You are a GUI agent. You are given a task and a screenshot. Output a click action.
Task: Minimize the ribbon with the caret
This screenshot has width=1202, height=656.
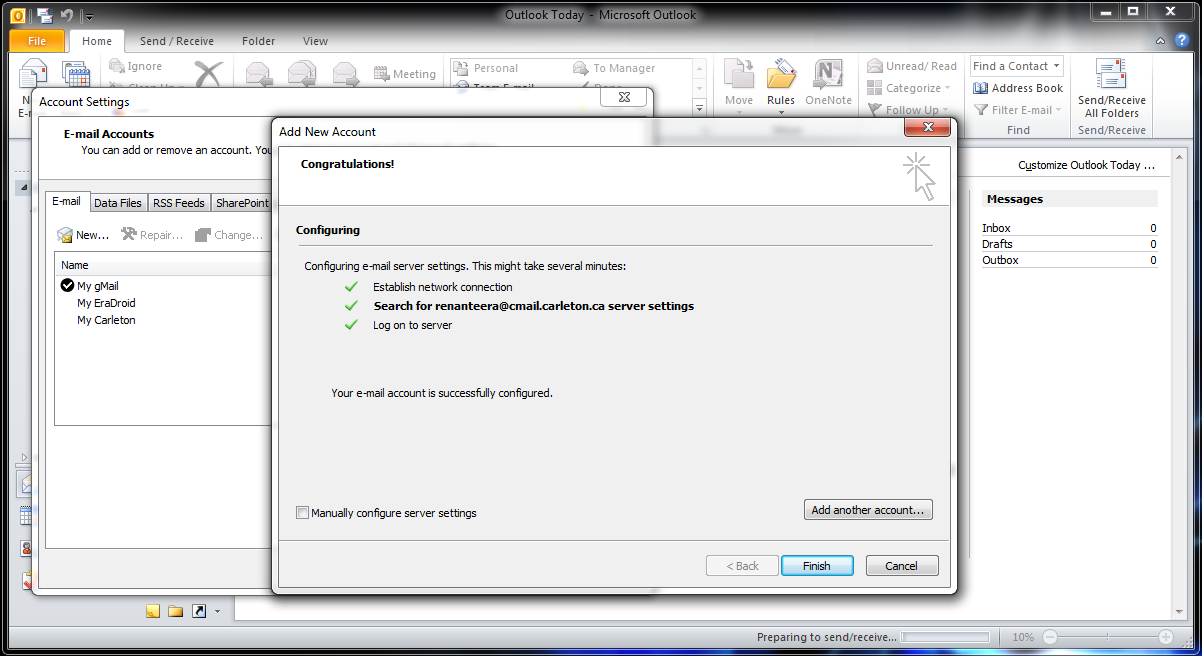click(x=1159, y=41)
